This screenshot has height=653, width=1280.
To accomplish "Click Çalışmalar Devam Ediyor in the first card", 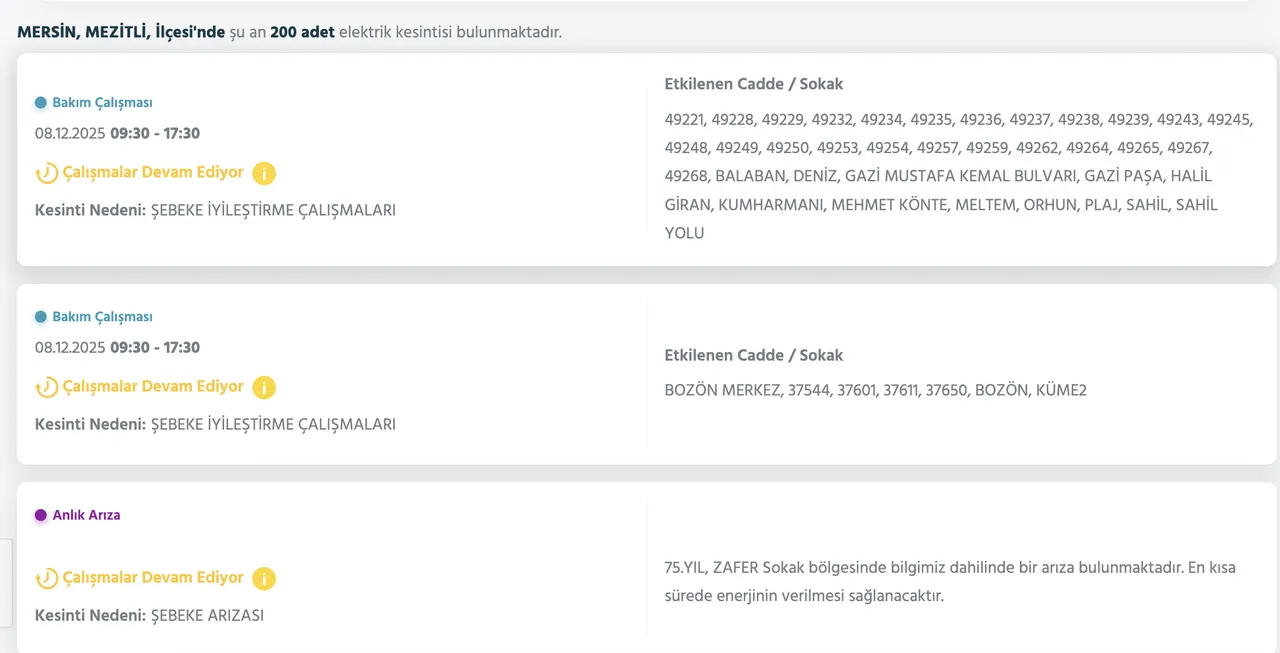I will point(153,172).
